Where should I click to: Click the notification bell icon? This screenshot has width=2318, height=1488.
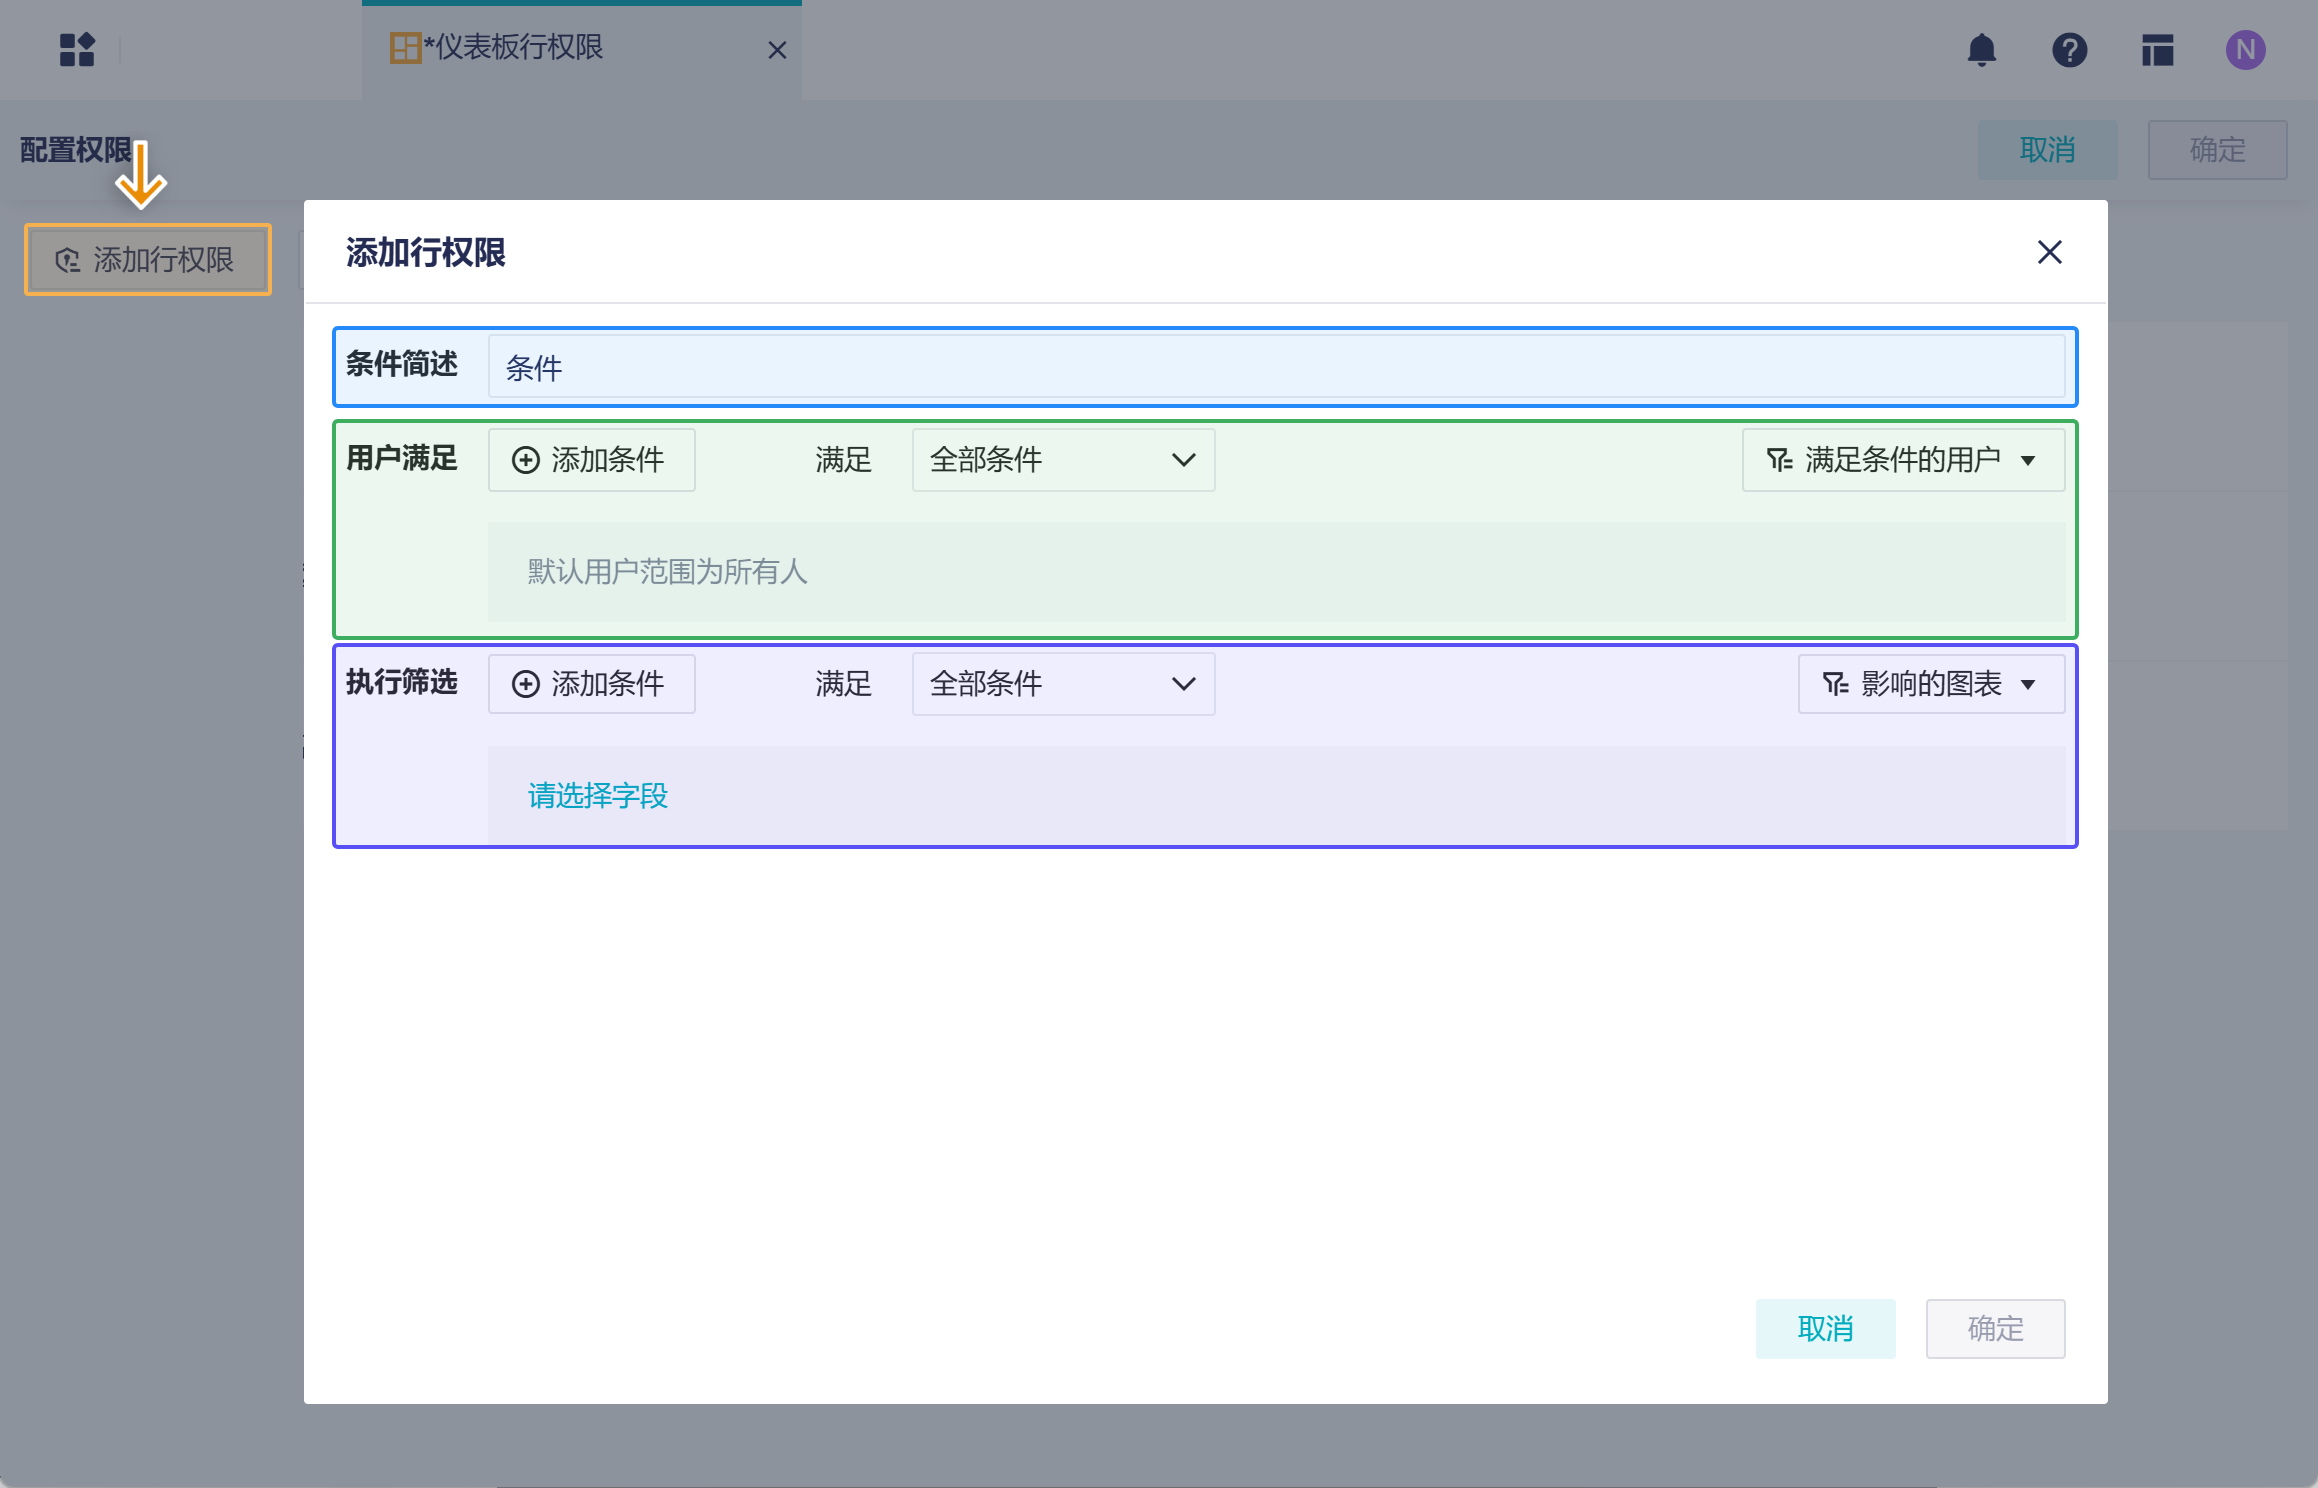click(x=1981, y=50)
